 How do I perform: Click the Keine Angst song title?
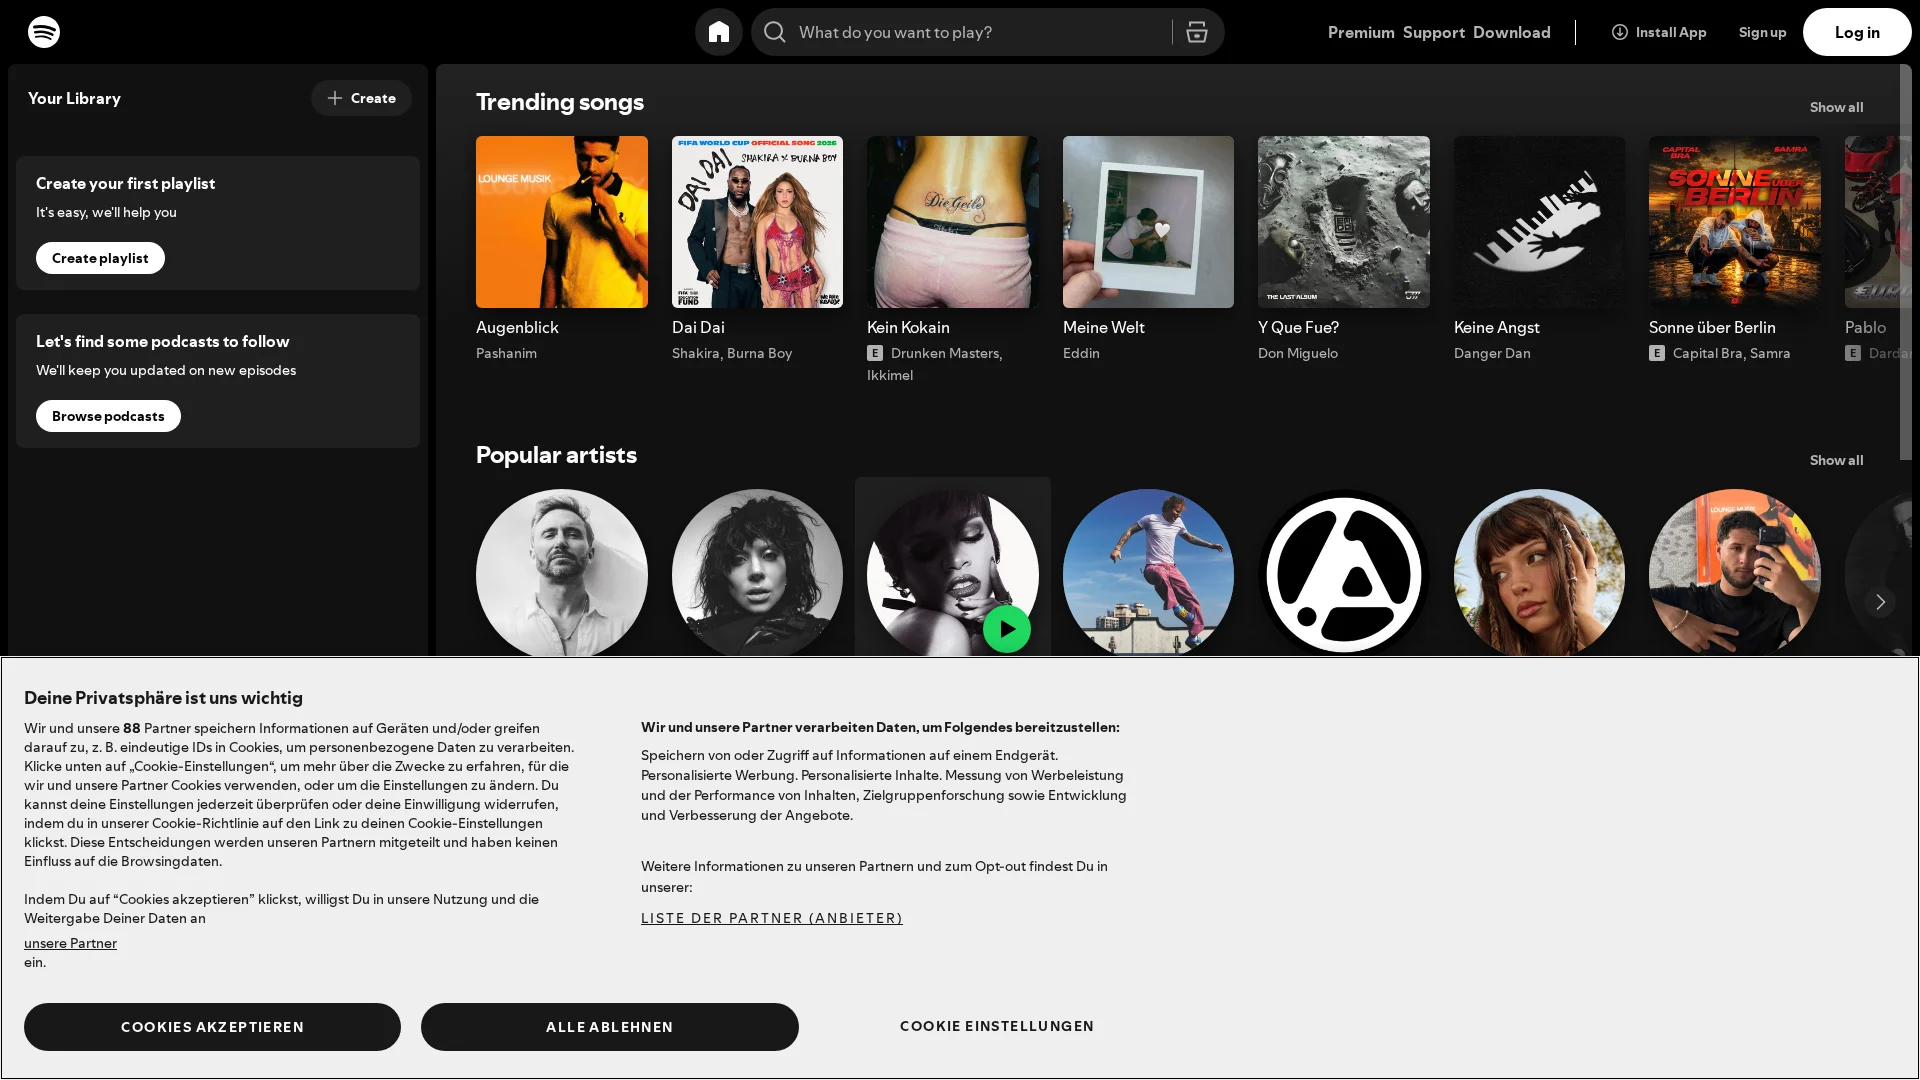[1497, 327]
